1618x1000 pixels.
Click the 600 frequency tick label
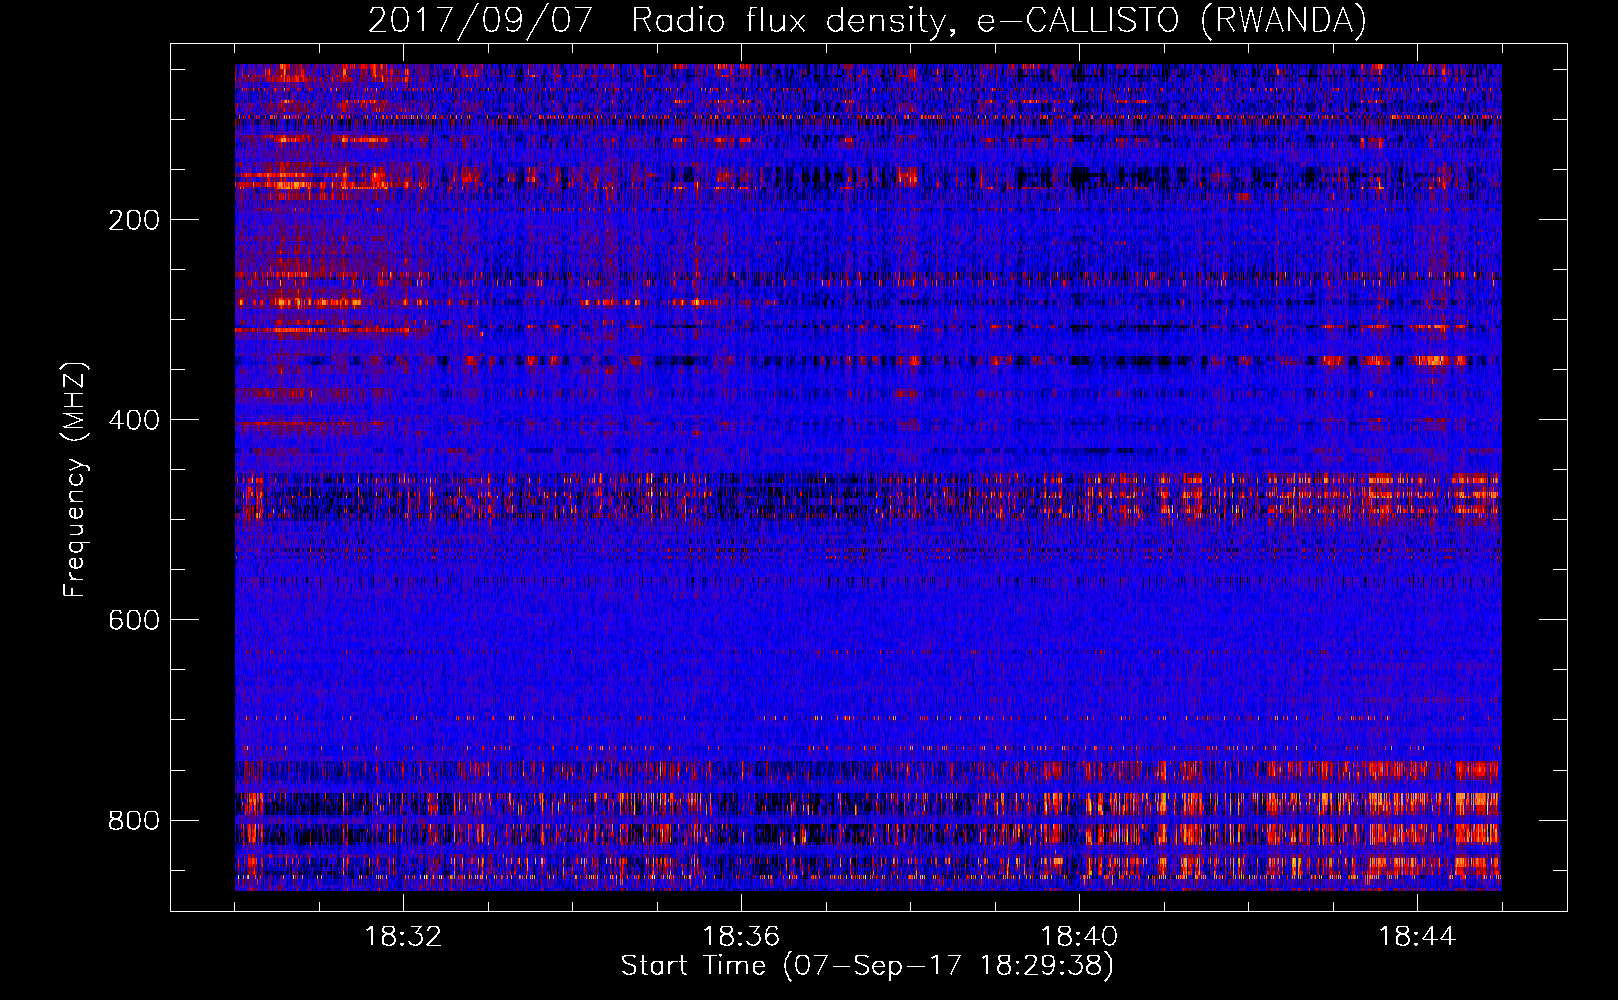pyautogui.click(x=134, y=620)
